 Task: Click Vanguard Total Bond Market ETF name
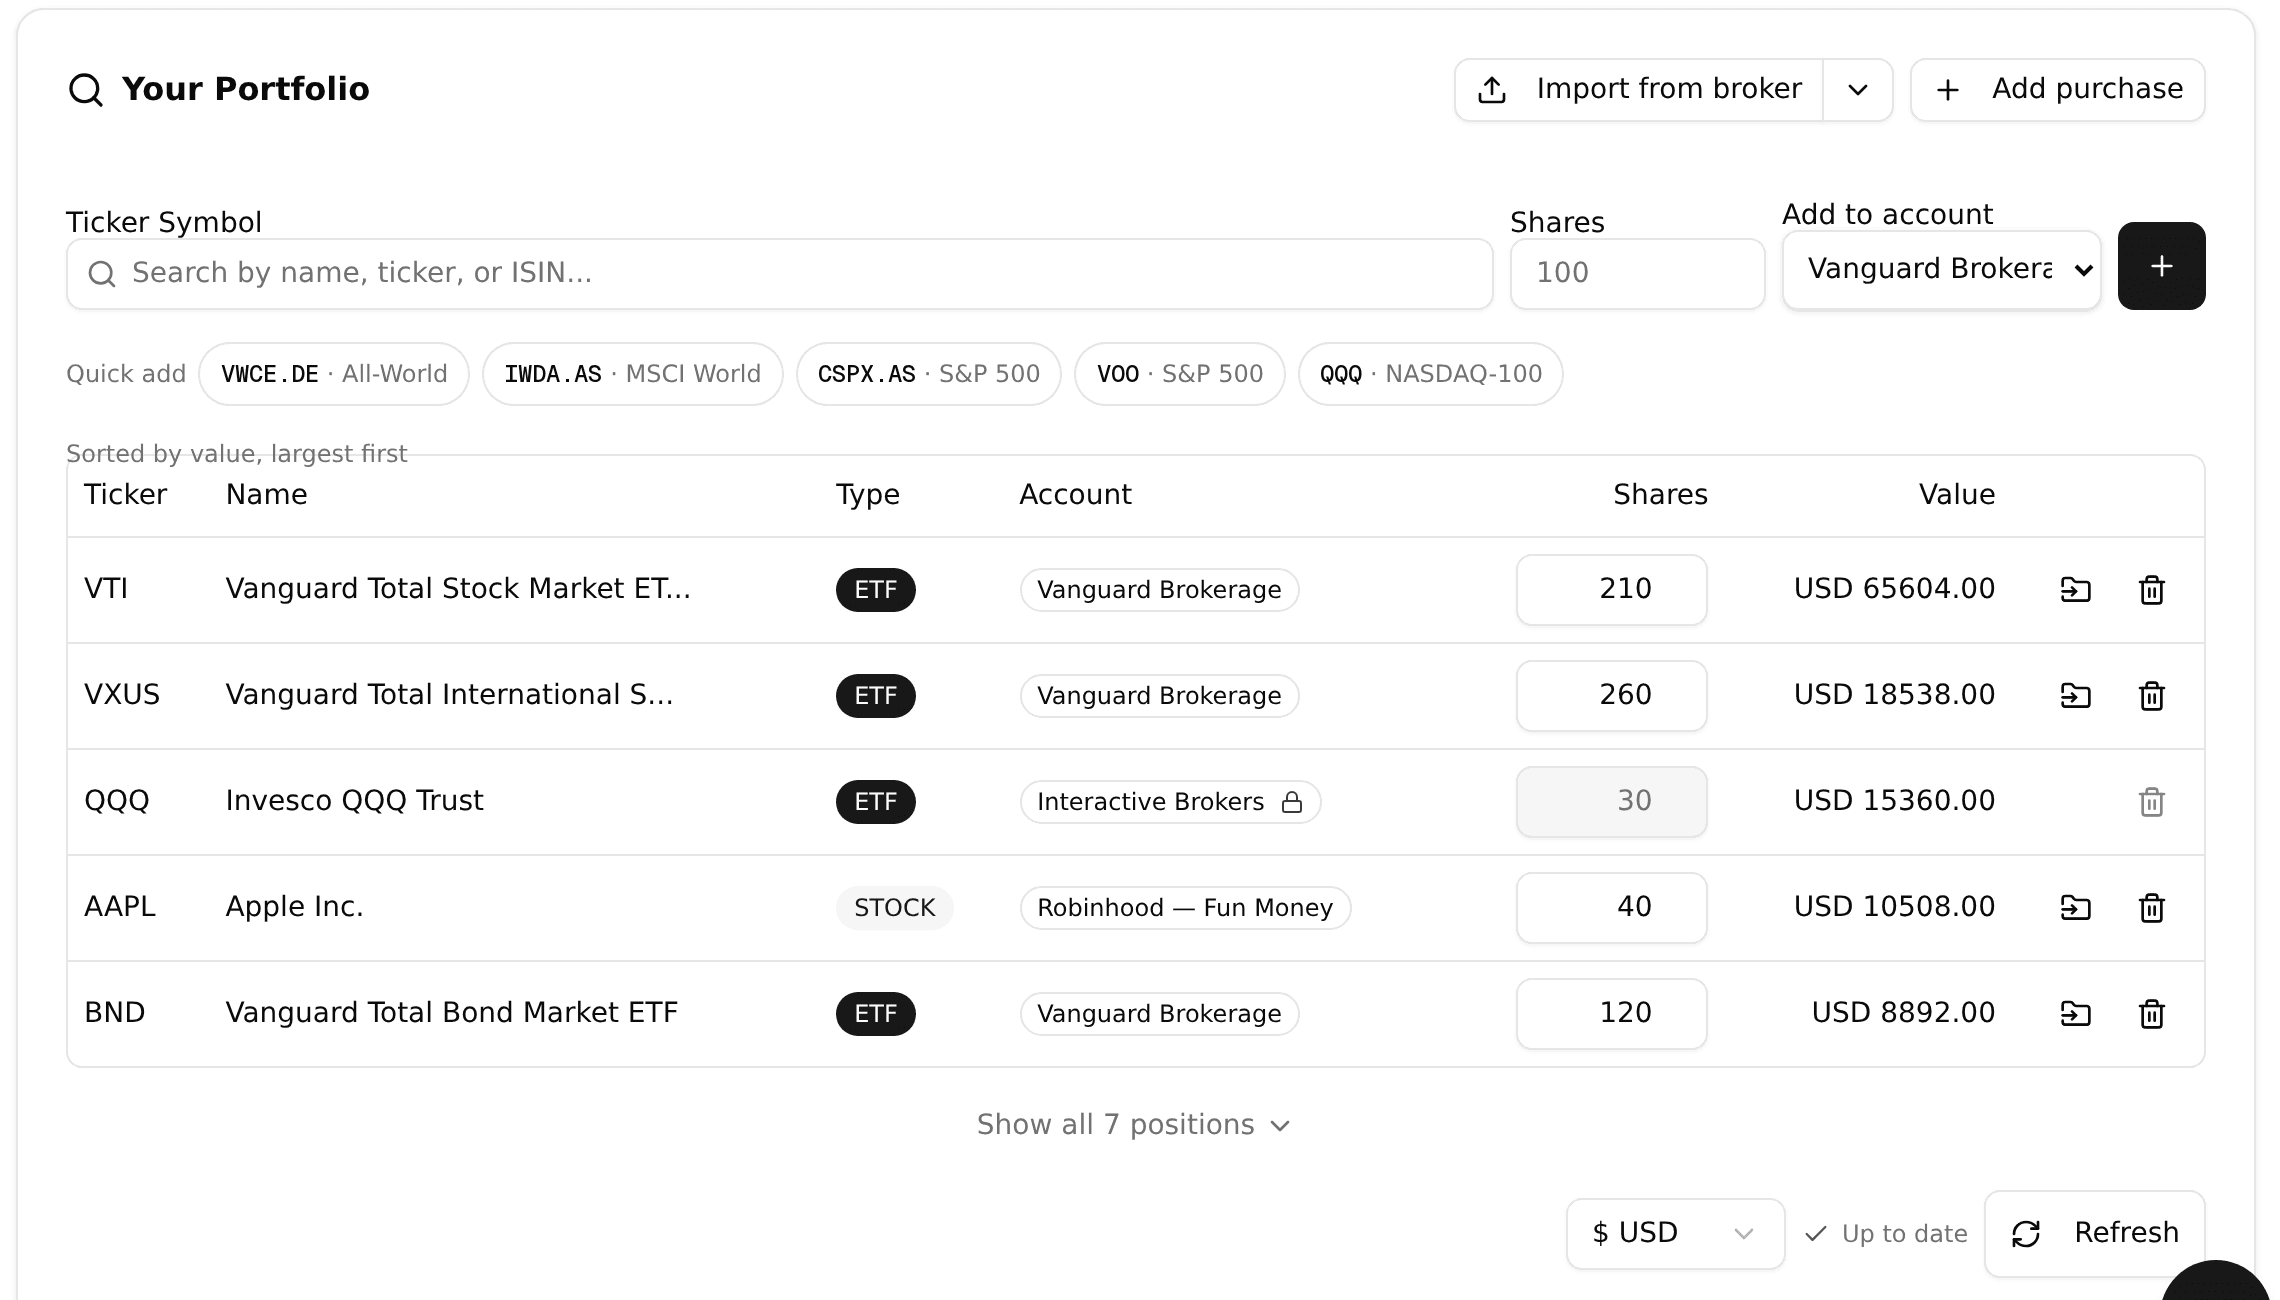[x=451, y=1013]
